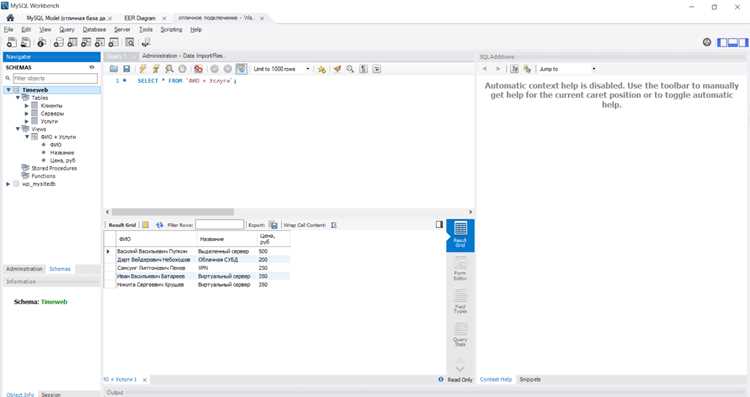750x397 pixels.
Task: Click the Search table data toolbar icon
Action: tap(130, 43)
